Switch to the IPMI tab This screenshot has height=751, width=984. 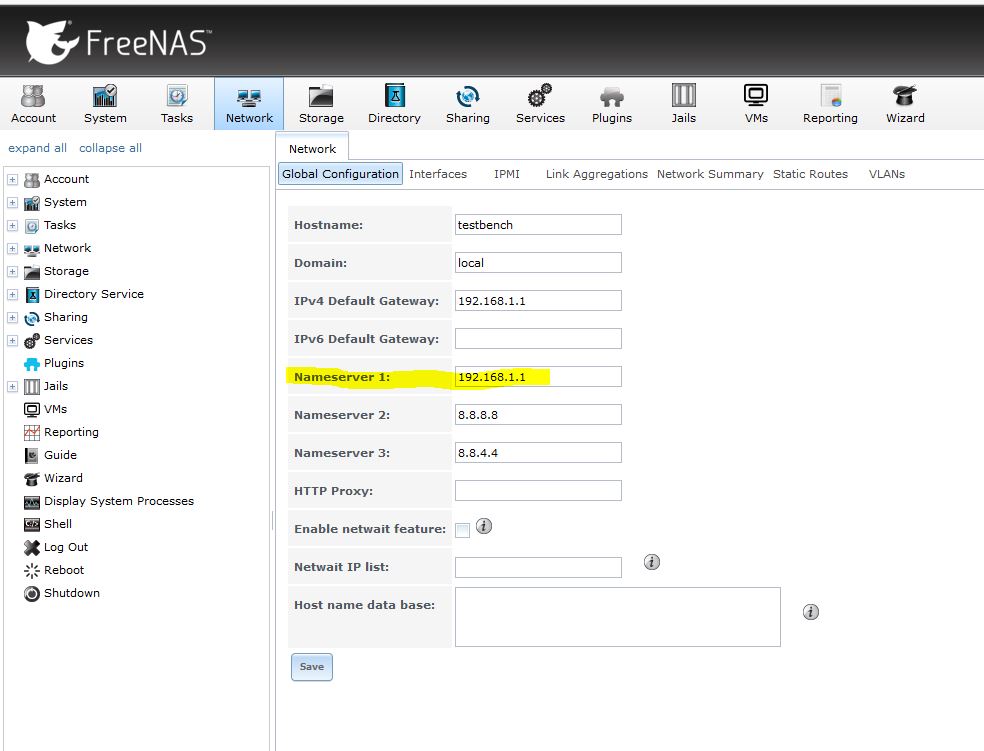(506, 174)
